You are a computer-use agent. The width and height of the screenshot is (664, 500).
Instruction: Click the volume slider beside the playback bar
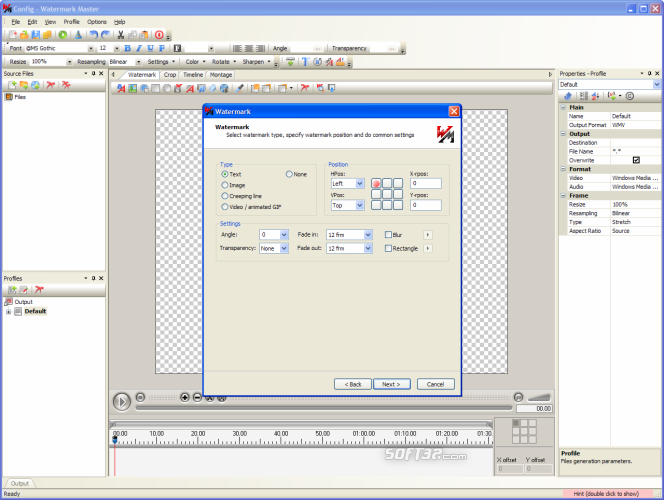(539, 397)
